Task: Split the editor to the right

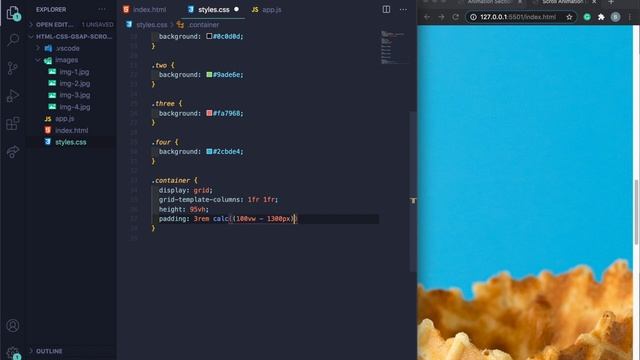Action: [x=386, y=9]
